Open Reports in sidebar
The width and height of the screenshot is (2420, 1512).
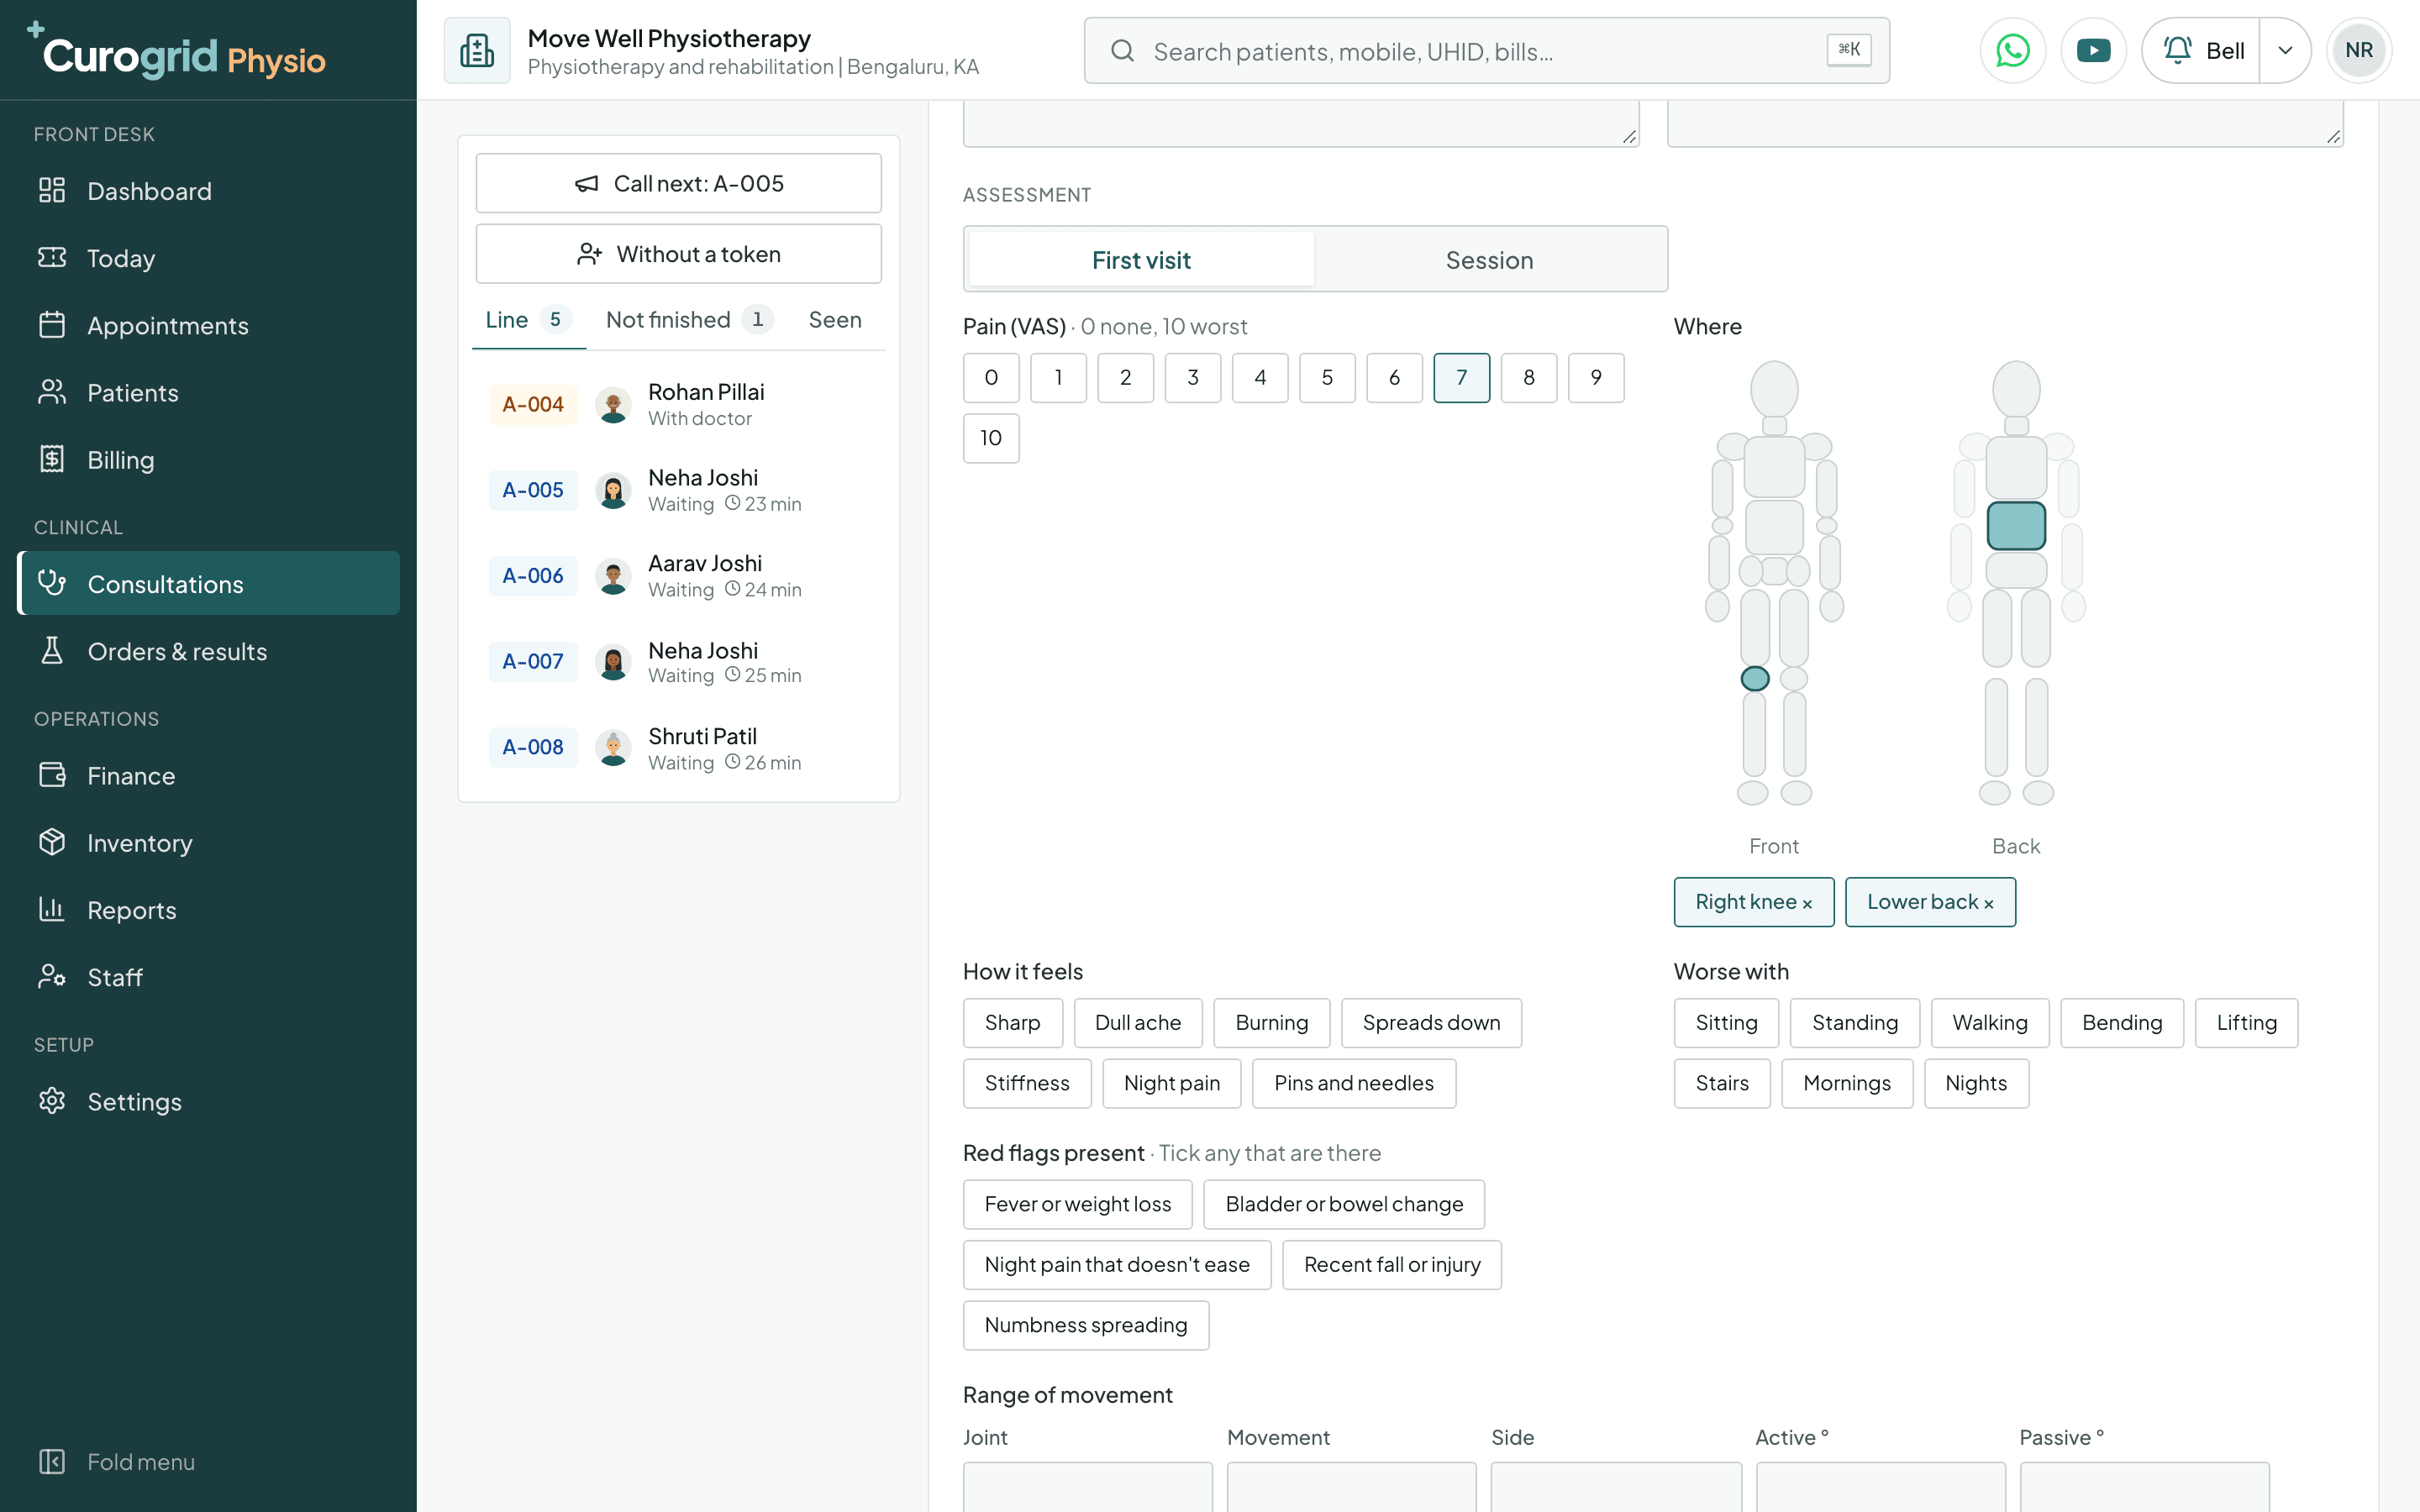click(208, 909)
